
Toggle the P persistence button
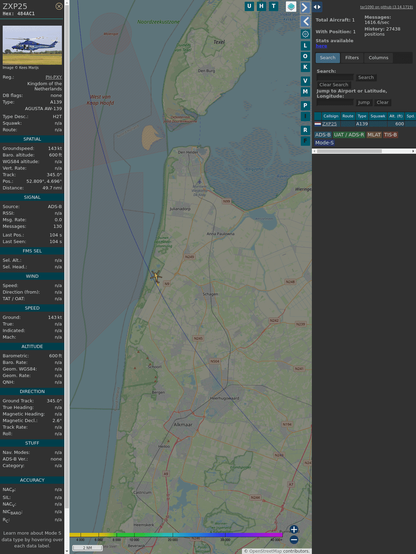coord(305,105)
